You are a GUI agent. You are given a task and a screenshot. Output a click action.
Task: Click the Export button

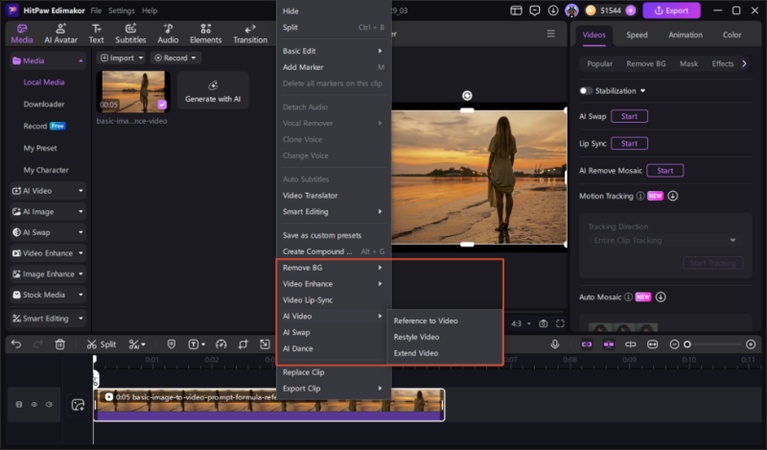671,10
